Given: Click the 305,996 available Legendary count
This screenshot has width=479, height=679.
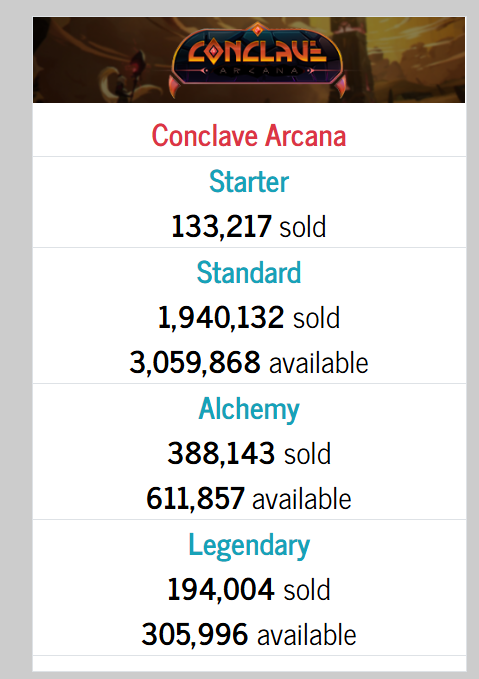Looking at the screenshot, I should click(249, 634).
